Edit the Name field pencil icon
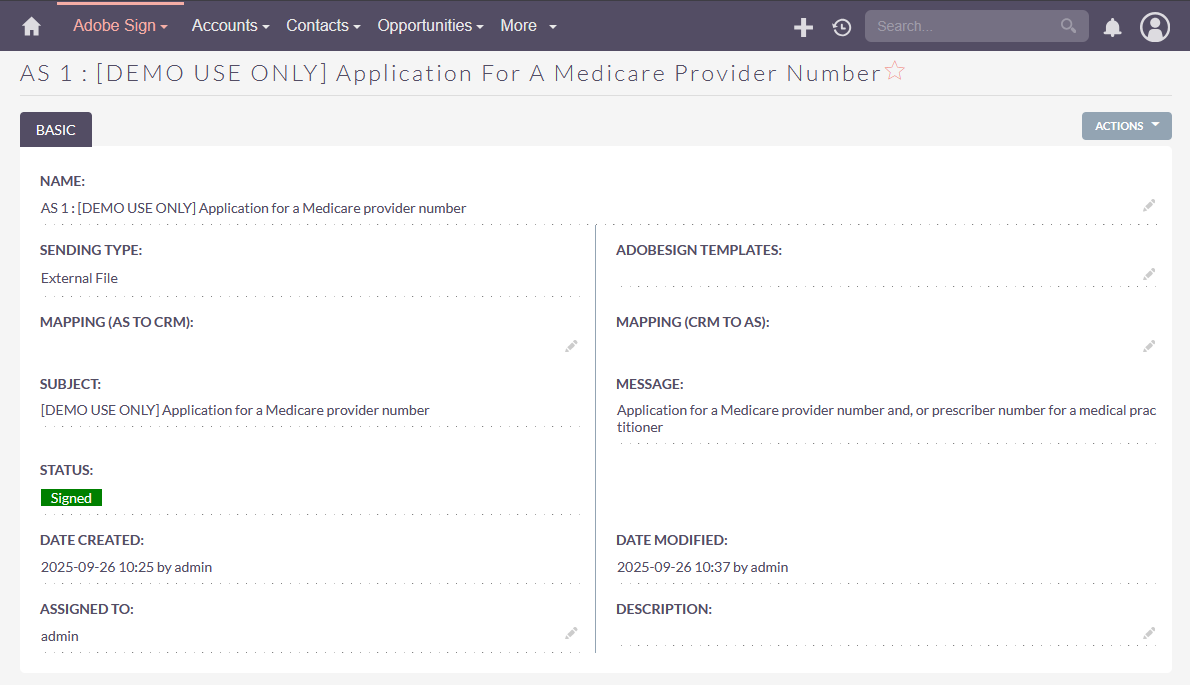The image size is (1190, 685). 1149,205
